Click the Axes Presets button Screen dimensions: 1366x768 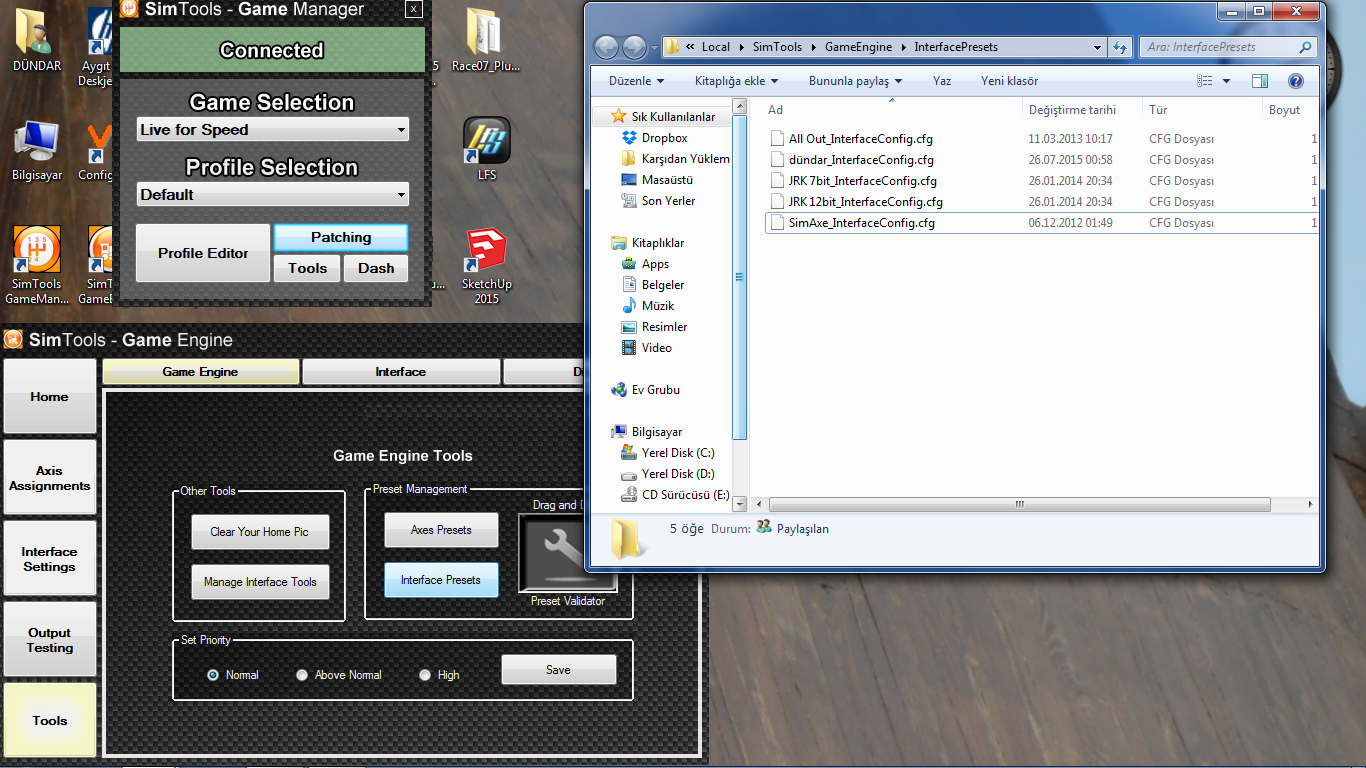pyautogui.click(x=441, y=530)
